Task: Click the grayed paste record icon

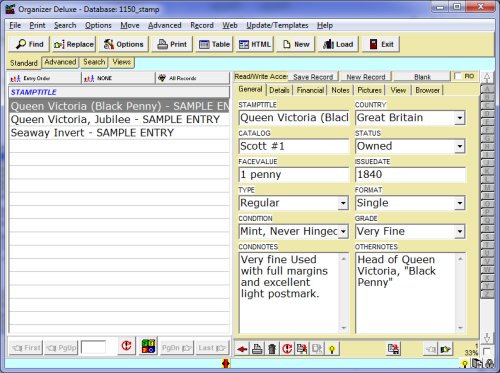Action: click(x=317, y=349)
